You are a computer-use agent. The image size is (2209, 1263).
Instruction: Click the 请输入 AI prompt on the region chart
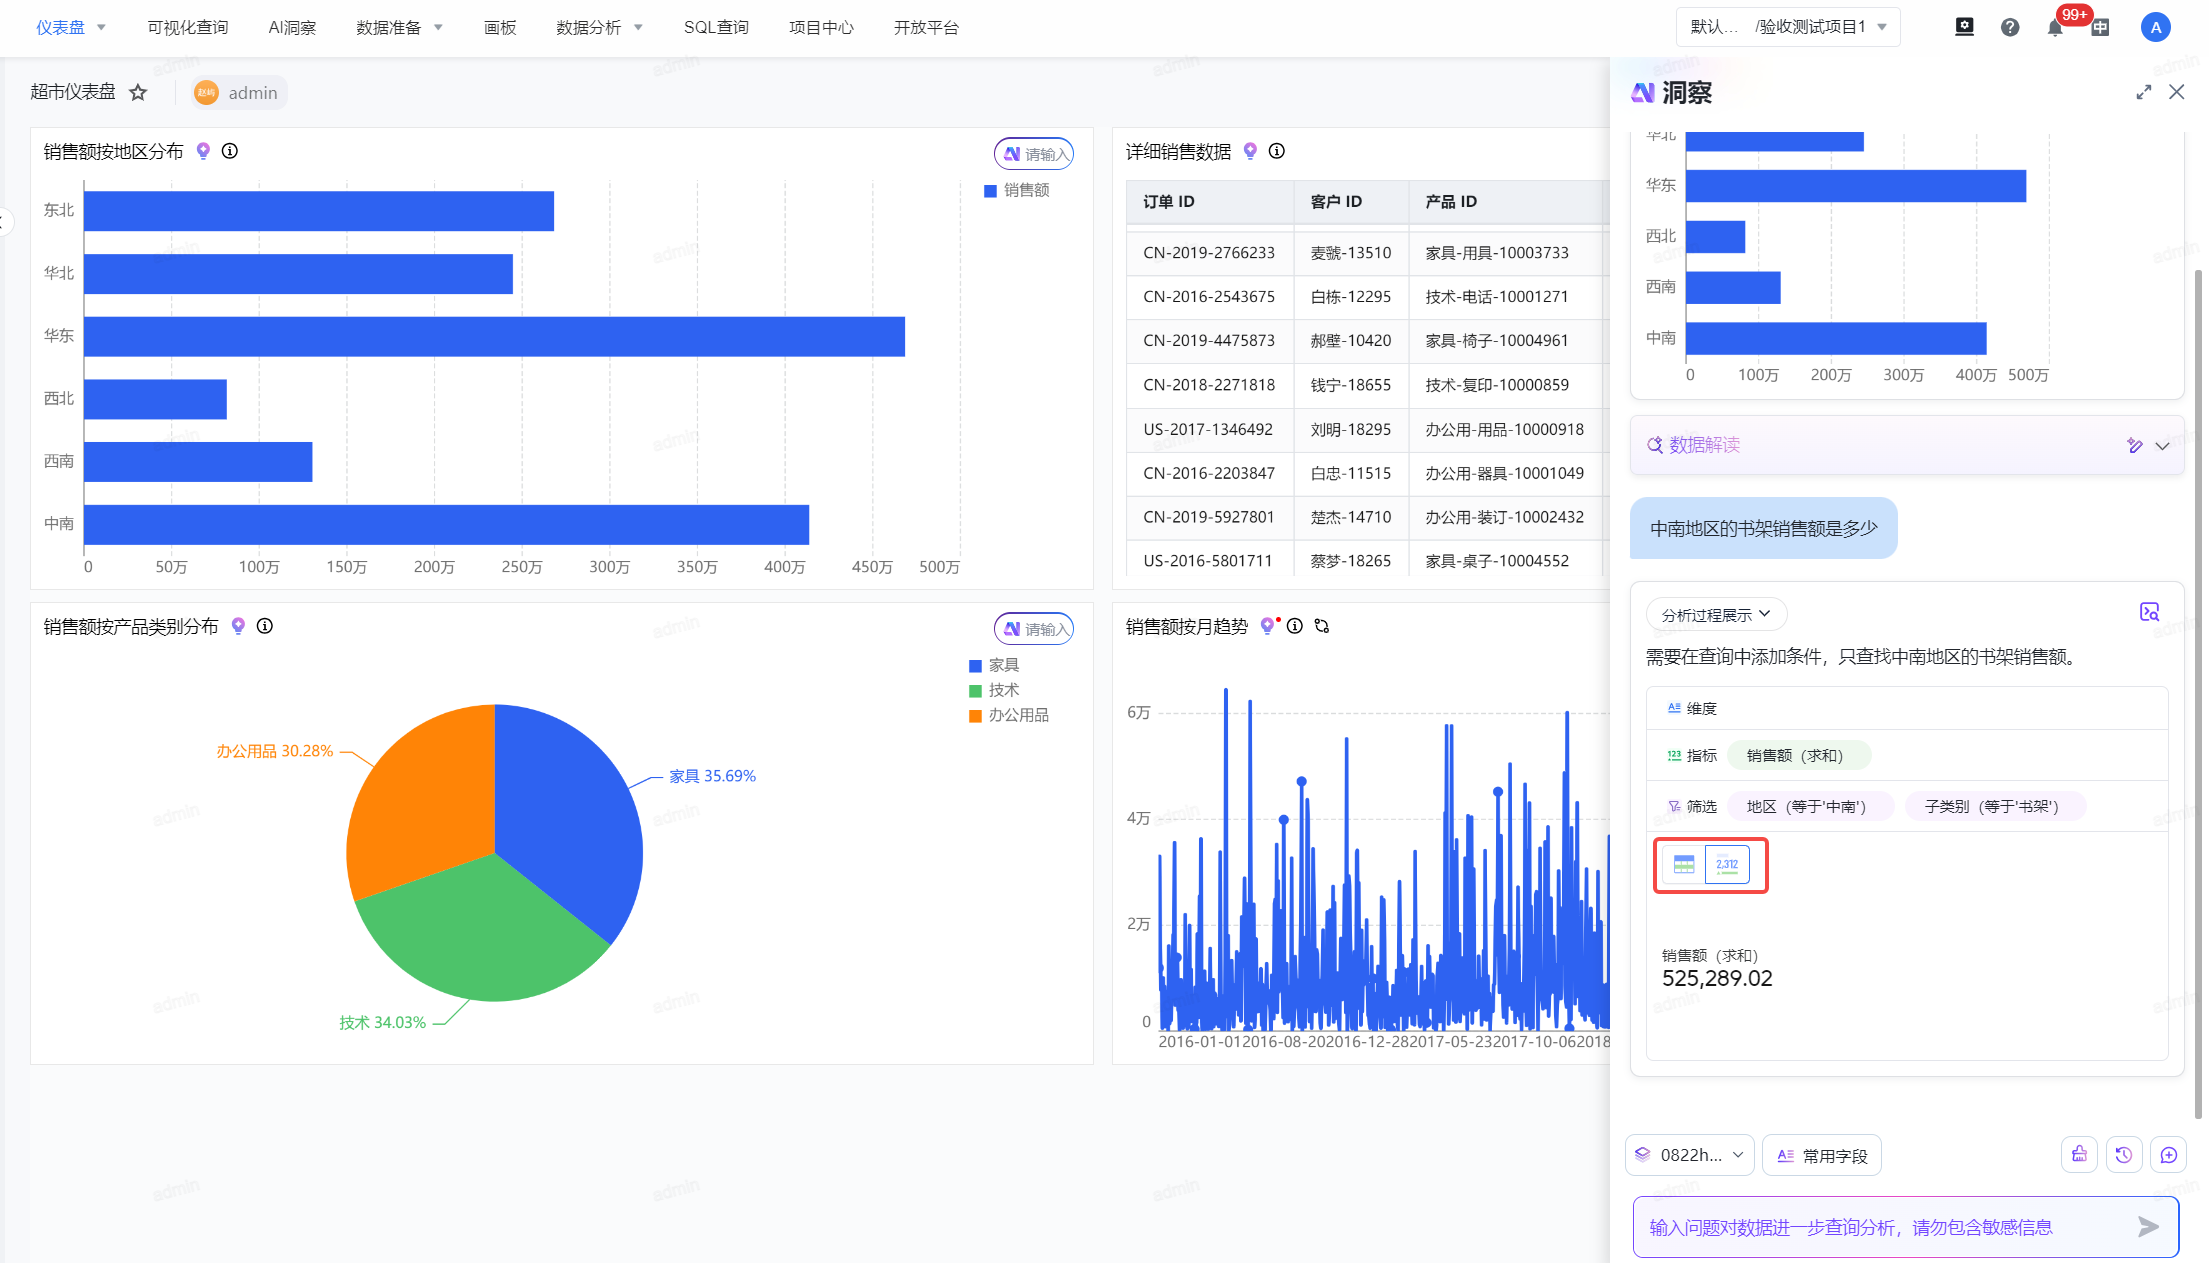click(x=1034, y=154)
